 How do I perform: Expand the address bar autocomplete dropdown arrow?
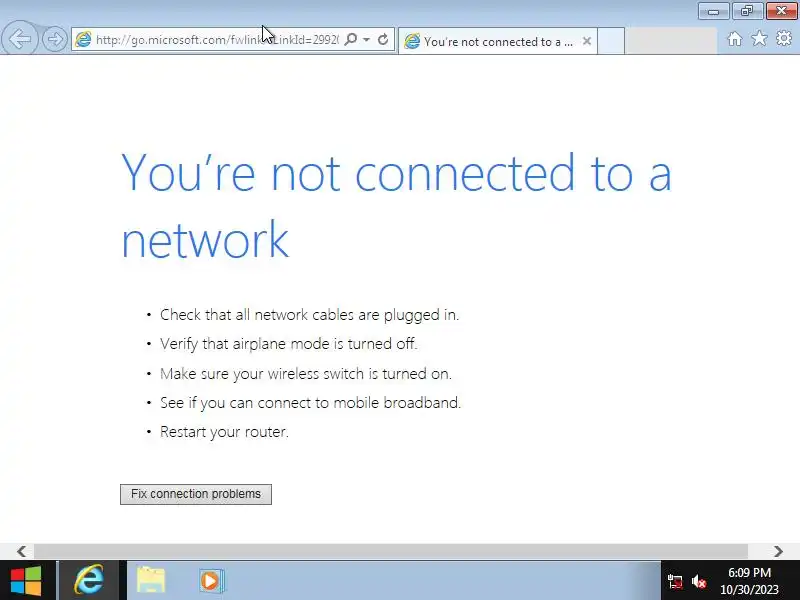[x=366, y=40]
